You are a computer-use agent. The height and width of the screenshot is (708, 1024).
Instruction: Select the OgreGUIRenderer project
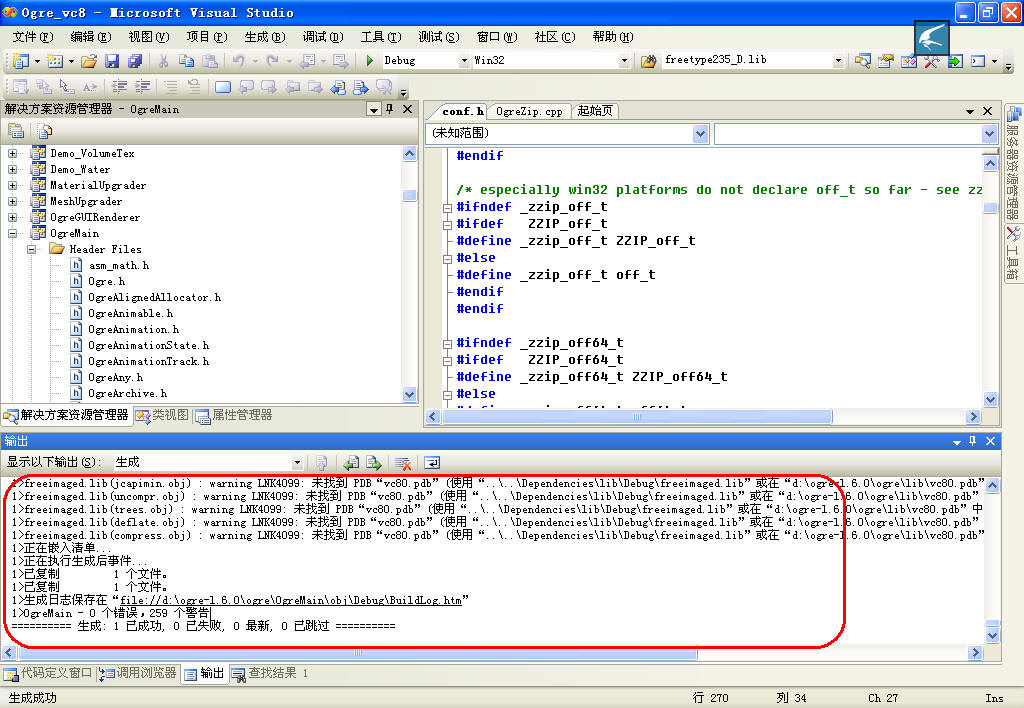pos(95,217)
